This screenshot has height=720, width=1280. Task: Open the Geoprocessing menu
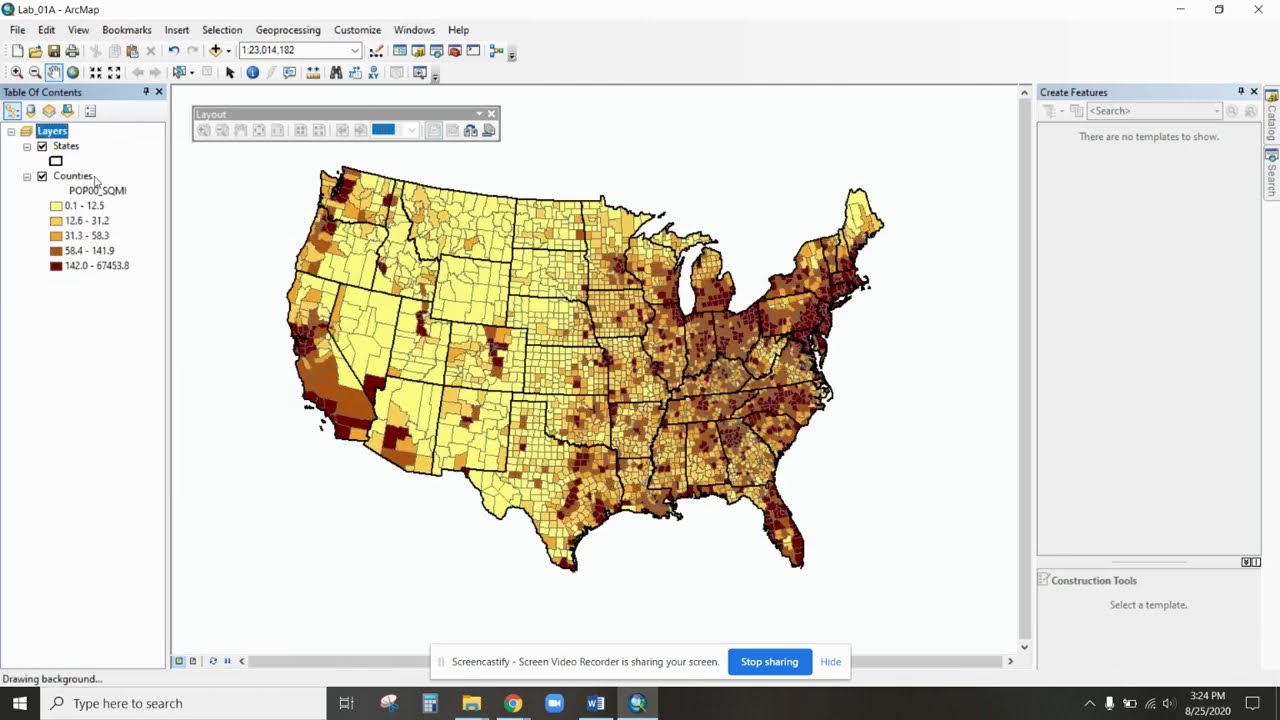pyautogui.click(x=288, y=30)
